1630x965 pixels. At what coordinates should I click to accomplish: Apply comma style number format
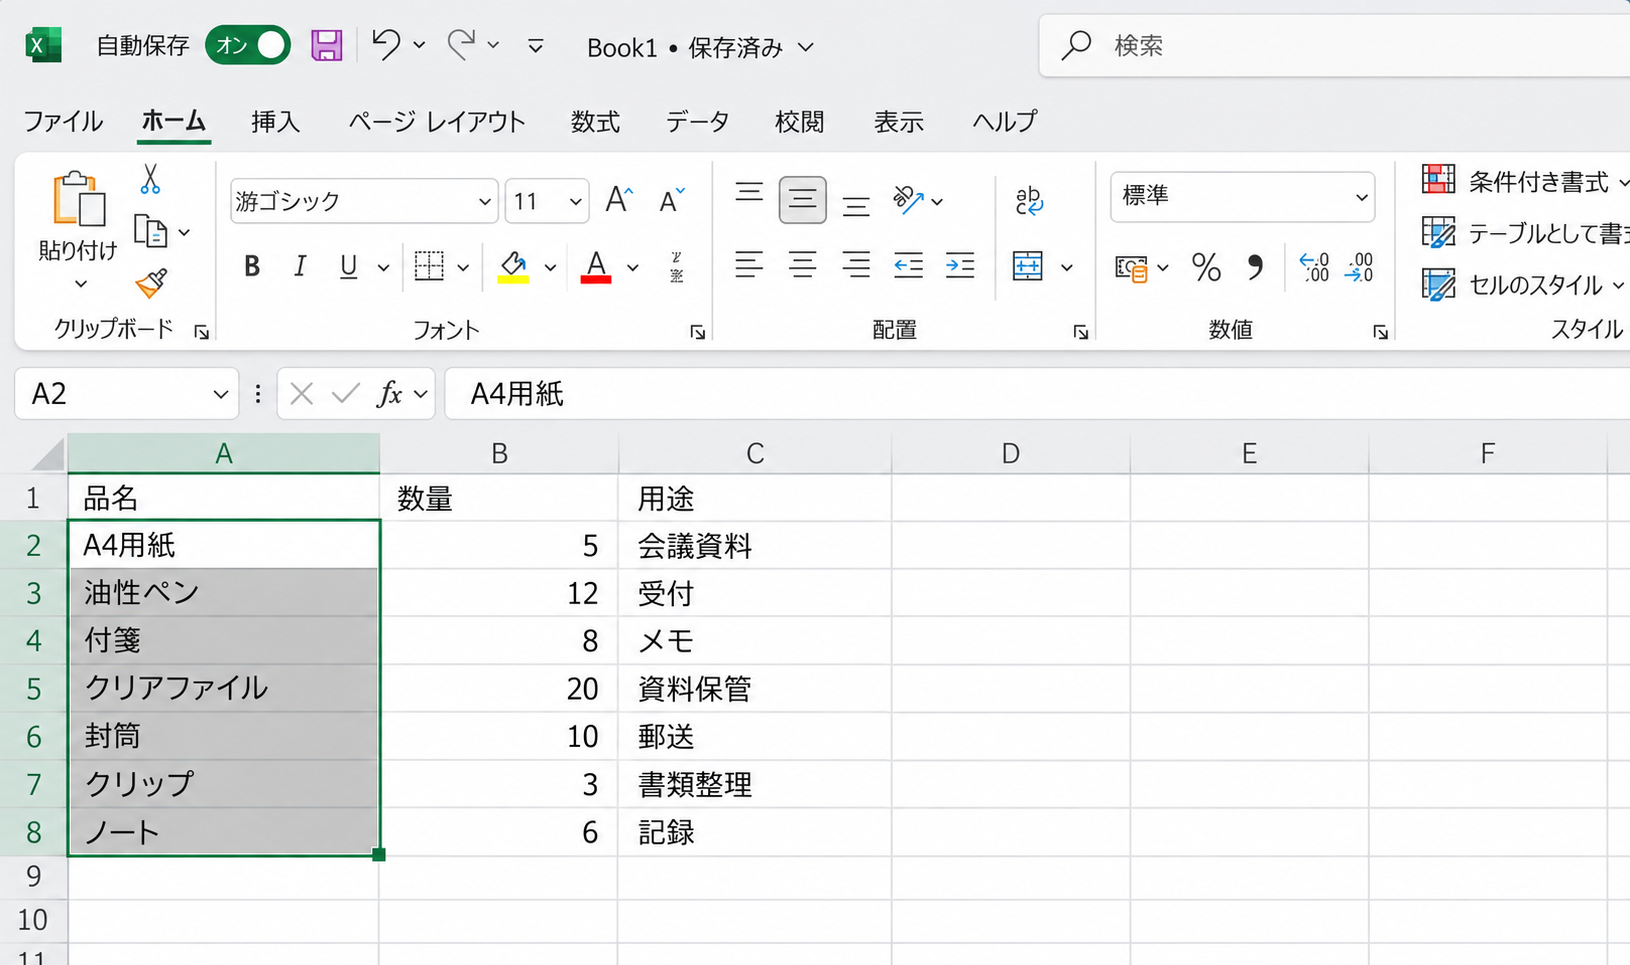tap(1255, 267)
